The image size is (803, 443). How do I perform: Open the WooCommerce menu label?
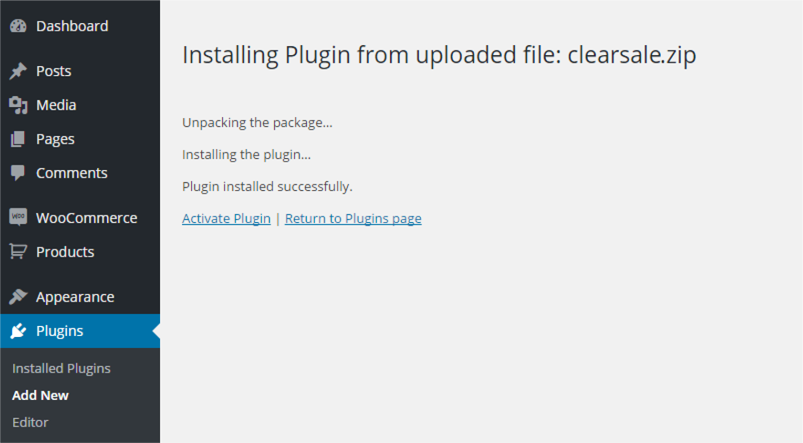pyautogui.click(x=86, y=217)
